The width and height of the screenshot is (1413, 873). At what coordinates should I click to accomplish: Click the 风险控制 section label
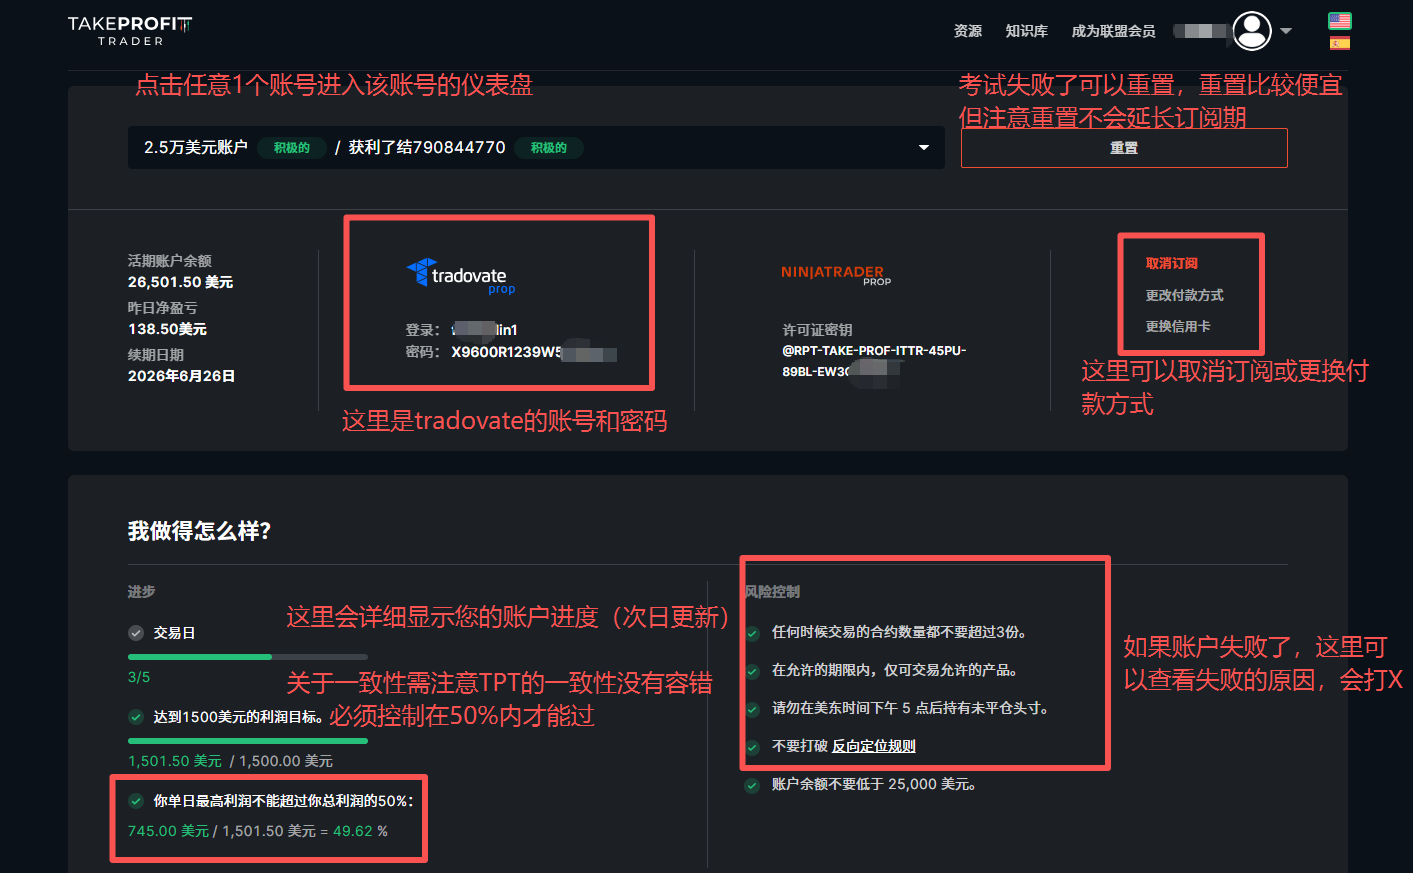(x=772, y=592)
